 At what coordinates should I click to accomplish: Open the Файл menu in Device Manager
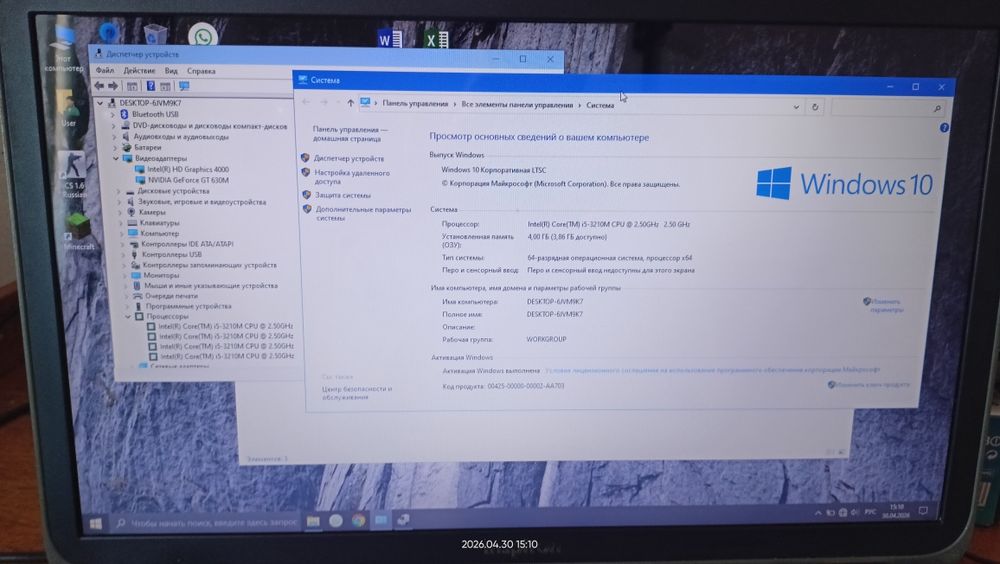pyautogui.click(x=105, y=70)
